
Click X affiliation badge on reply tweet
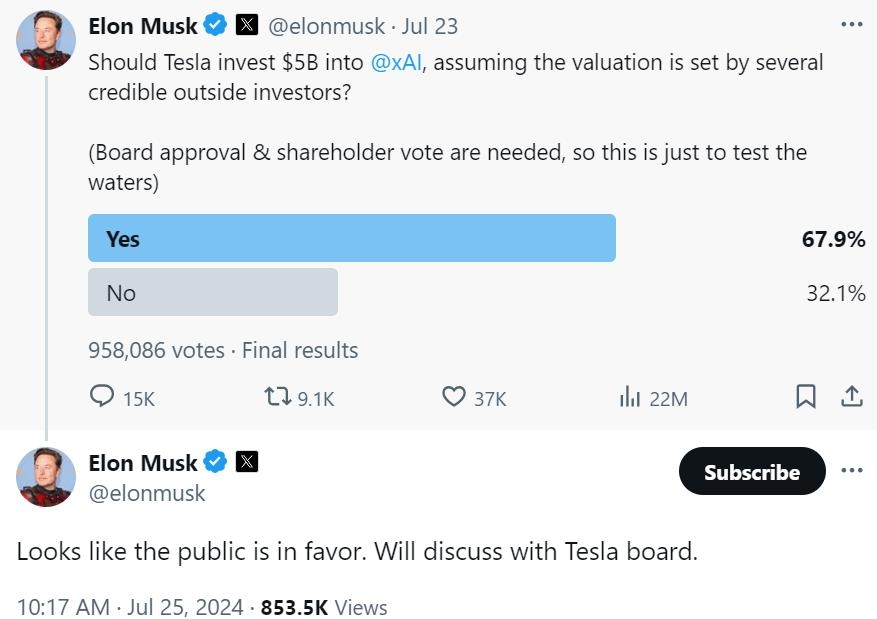(247, 462)
